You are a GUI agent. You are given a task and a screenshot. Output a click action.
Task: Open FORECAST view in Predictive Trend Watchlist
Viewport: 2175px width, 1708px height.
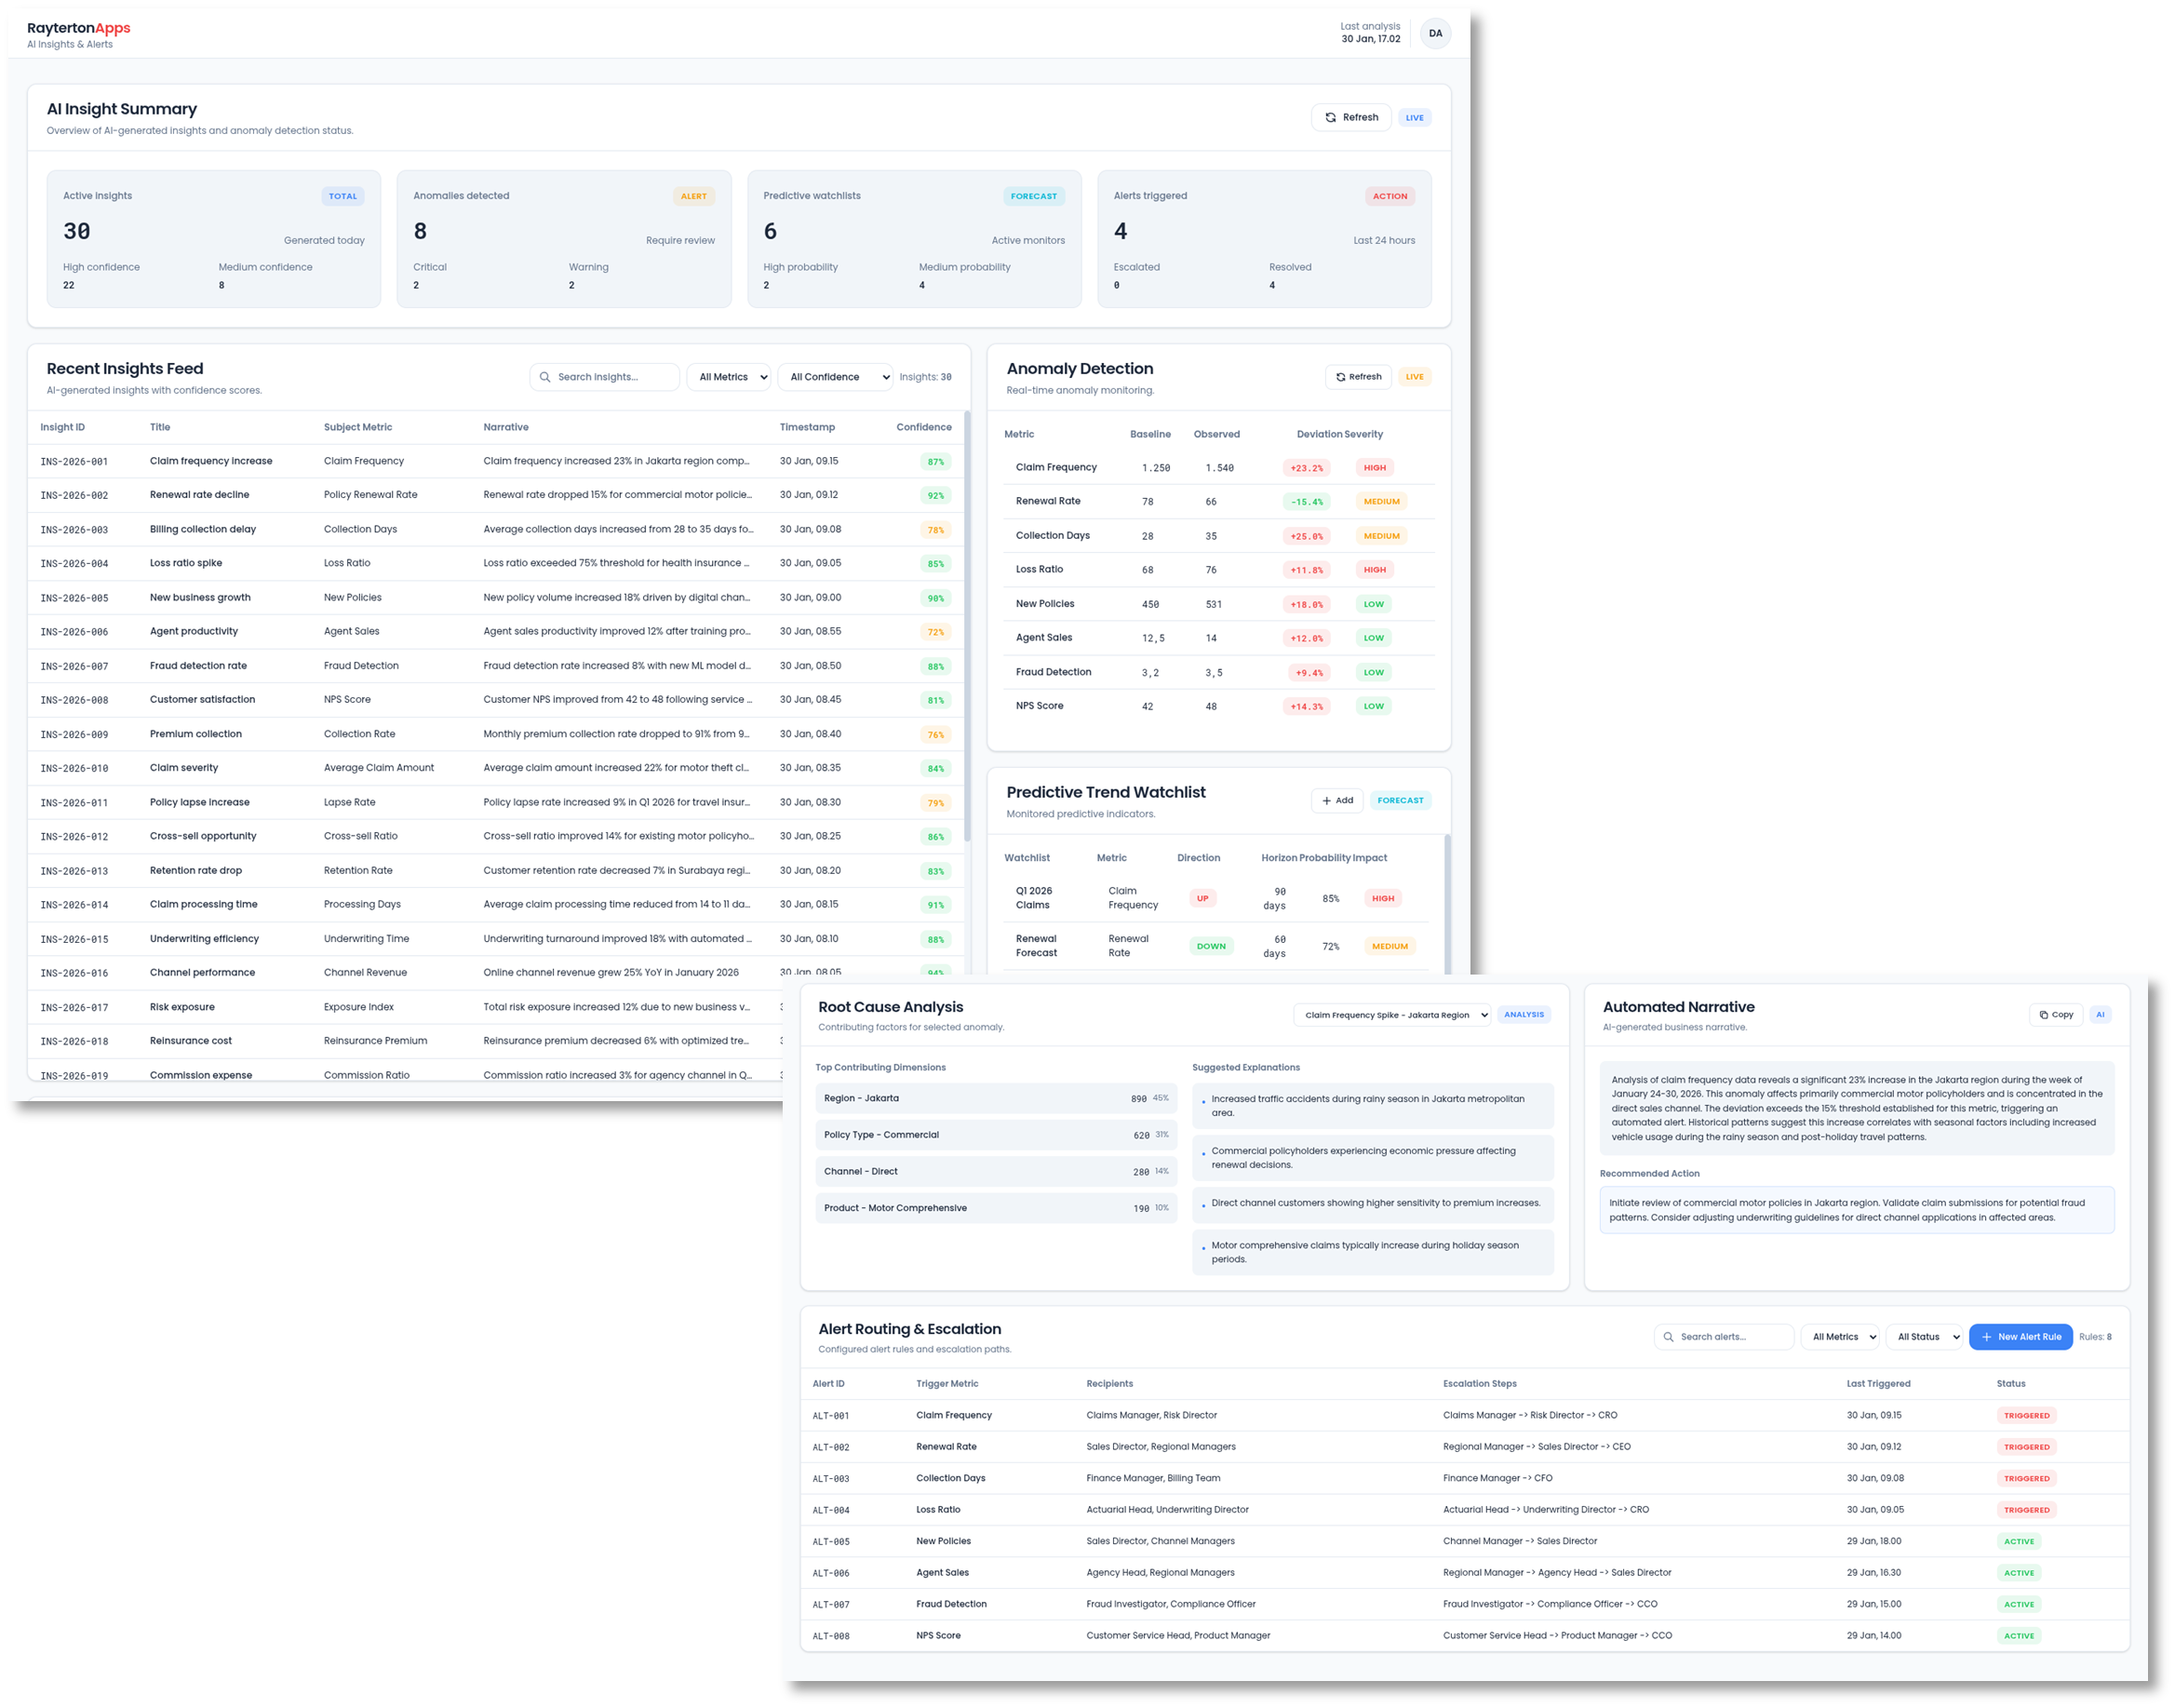click(x=1400, y=800)
